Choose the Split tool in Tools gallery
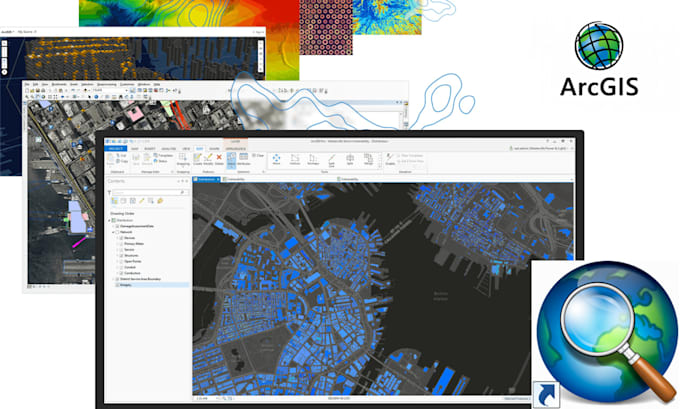The height and width of the screenshot is (409, 680). pos(350,159)
